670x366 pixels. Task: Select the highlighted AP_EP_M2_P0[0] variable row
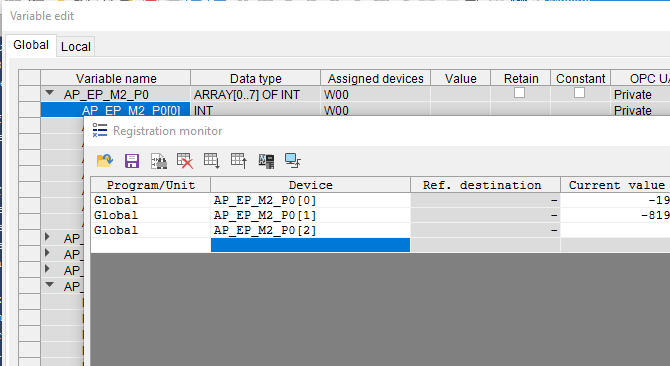pos(116,110)
